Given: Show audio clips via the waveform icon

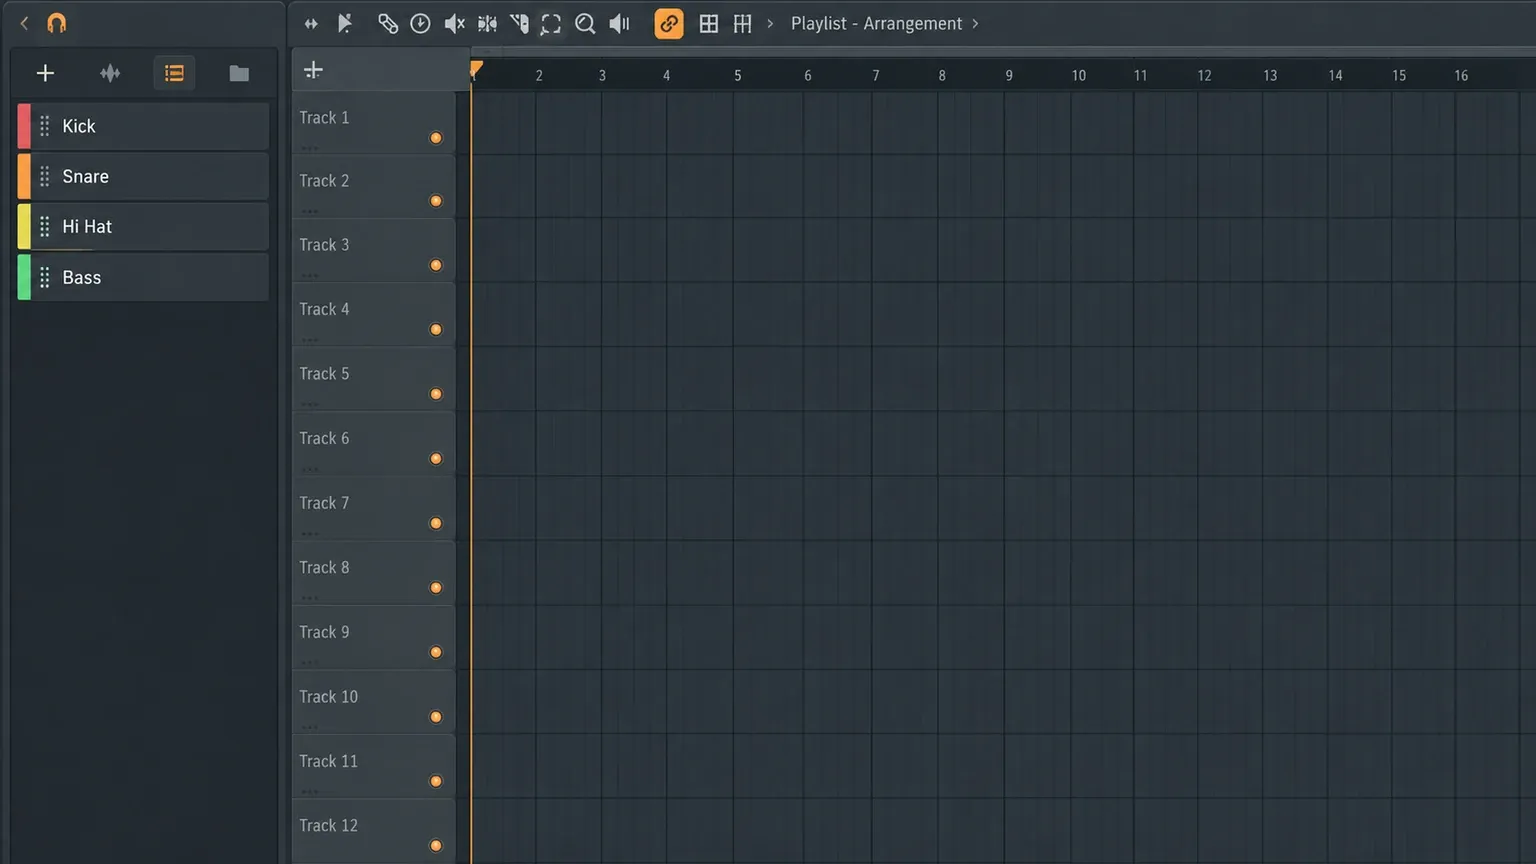Looking at the screenshot, I should [x=110, y=73].
